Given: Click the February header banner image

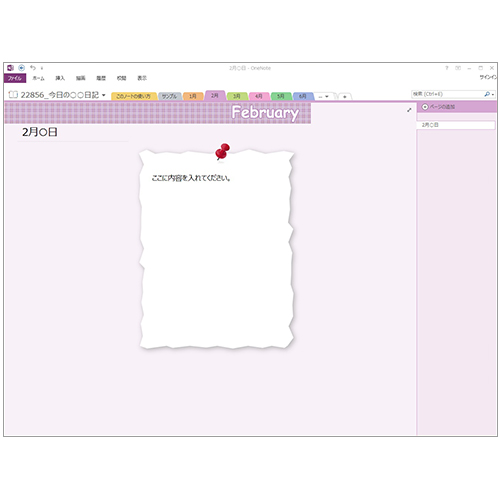Looking at the screenshot, I should [x=158, y=113].
